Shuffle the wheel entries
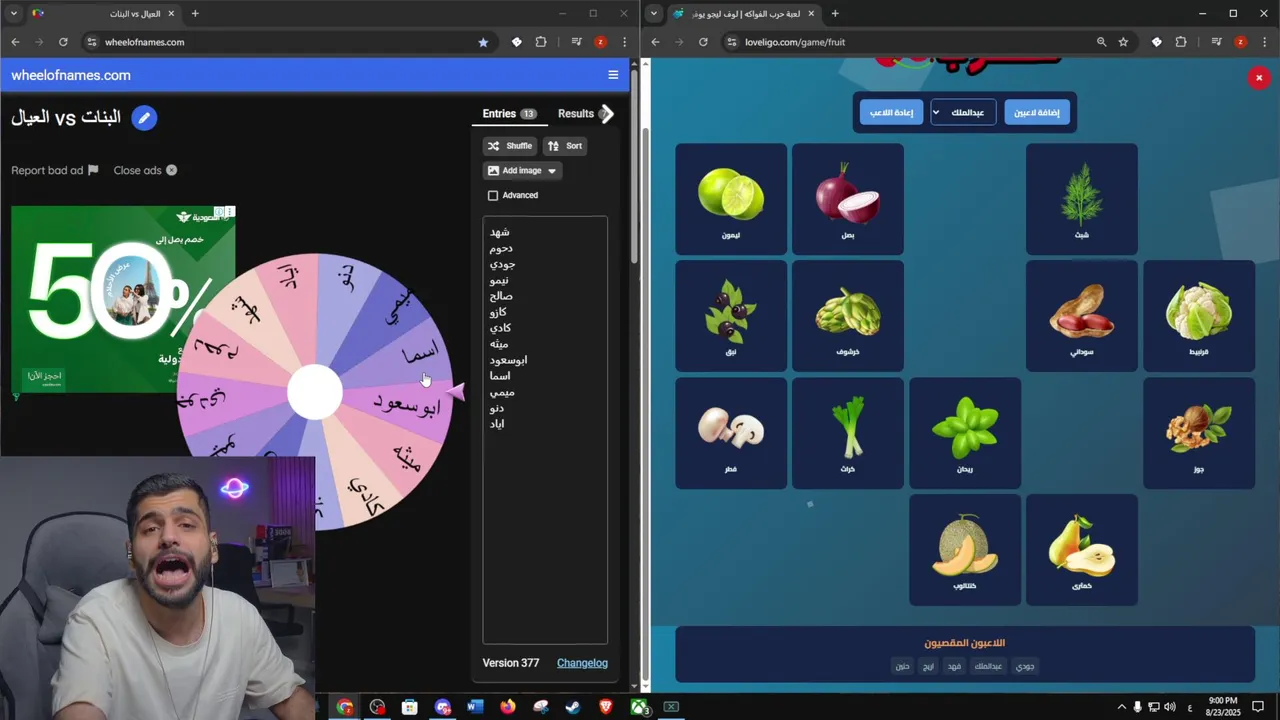1280x720 pixels. 510,146
